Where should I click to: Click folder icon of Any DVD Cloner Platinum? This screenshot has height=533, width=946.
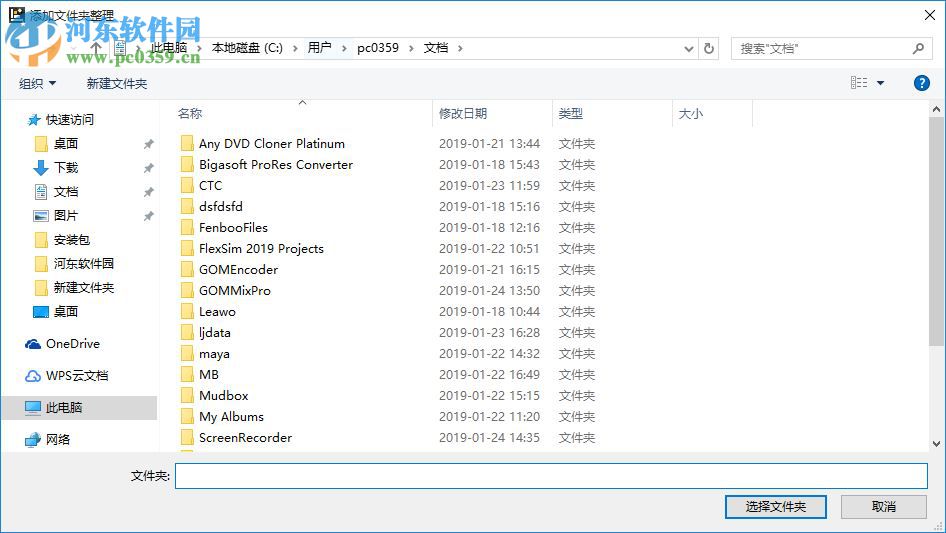[x=187, y=144]
